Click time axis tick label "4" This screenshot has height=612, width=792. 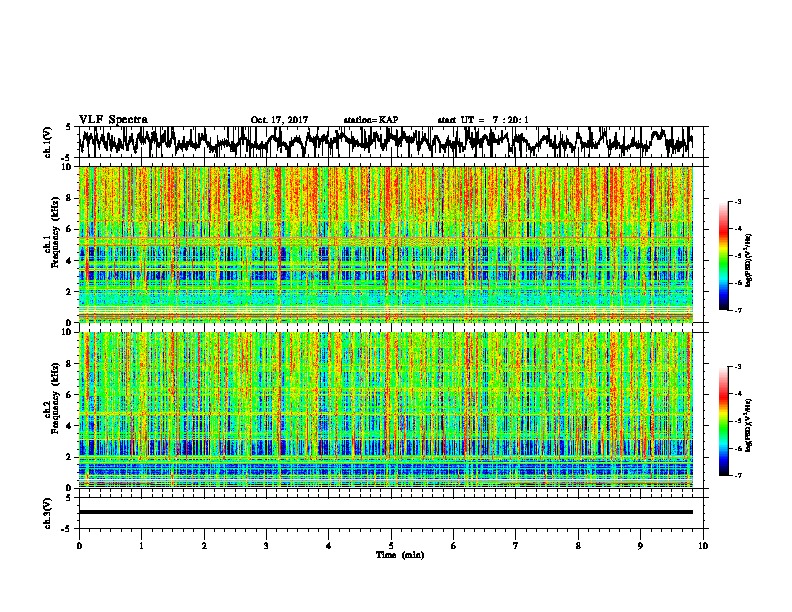(329, 546)
